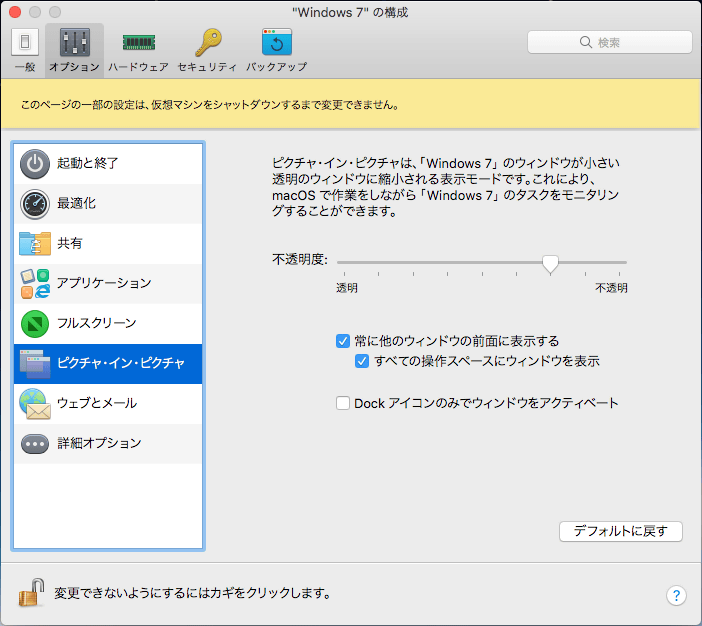
Task: Click the ピクチャ・イン・ピクチャ windows icon
Action: pos(35,364)
